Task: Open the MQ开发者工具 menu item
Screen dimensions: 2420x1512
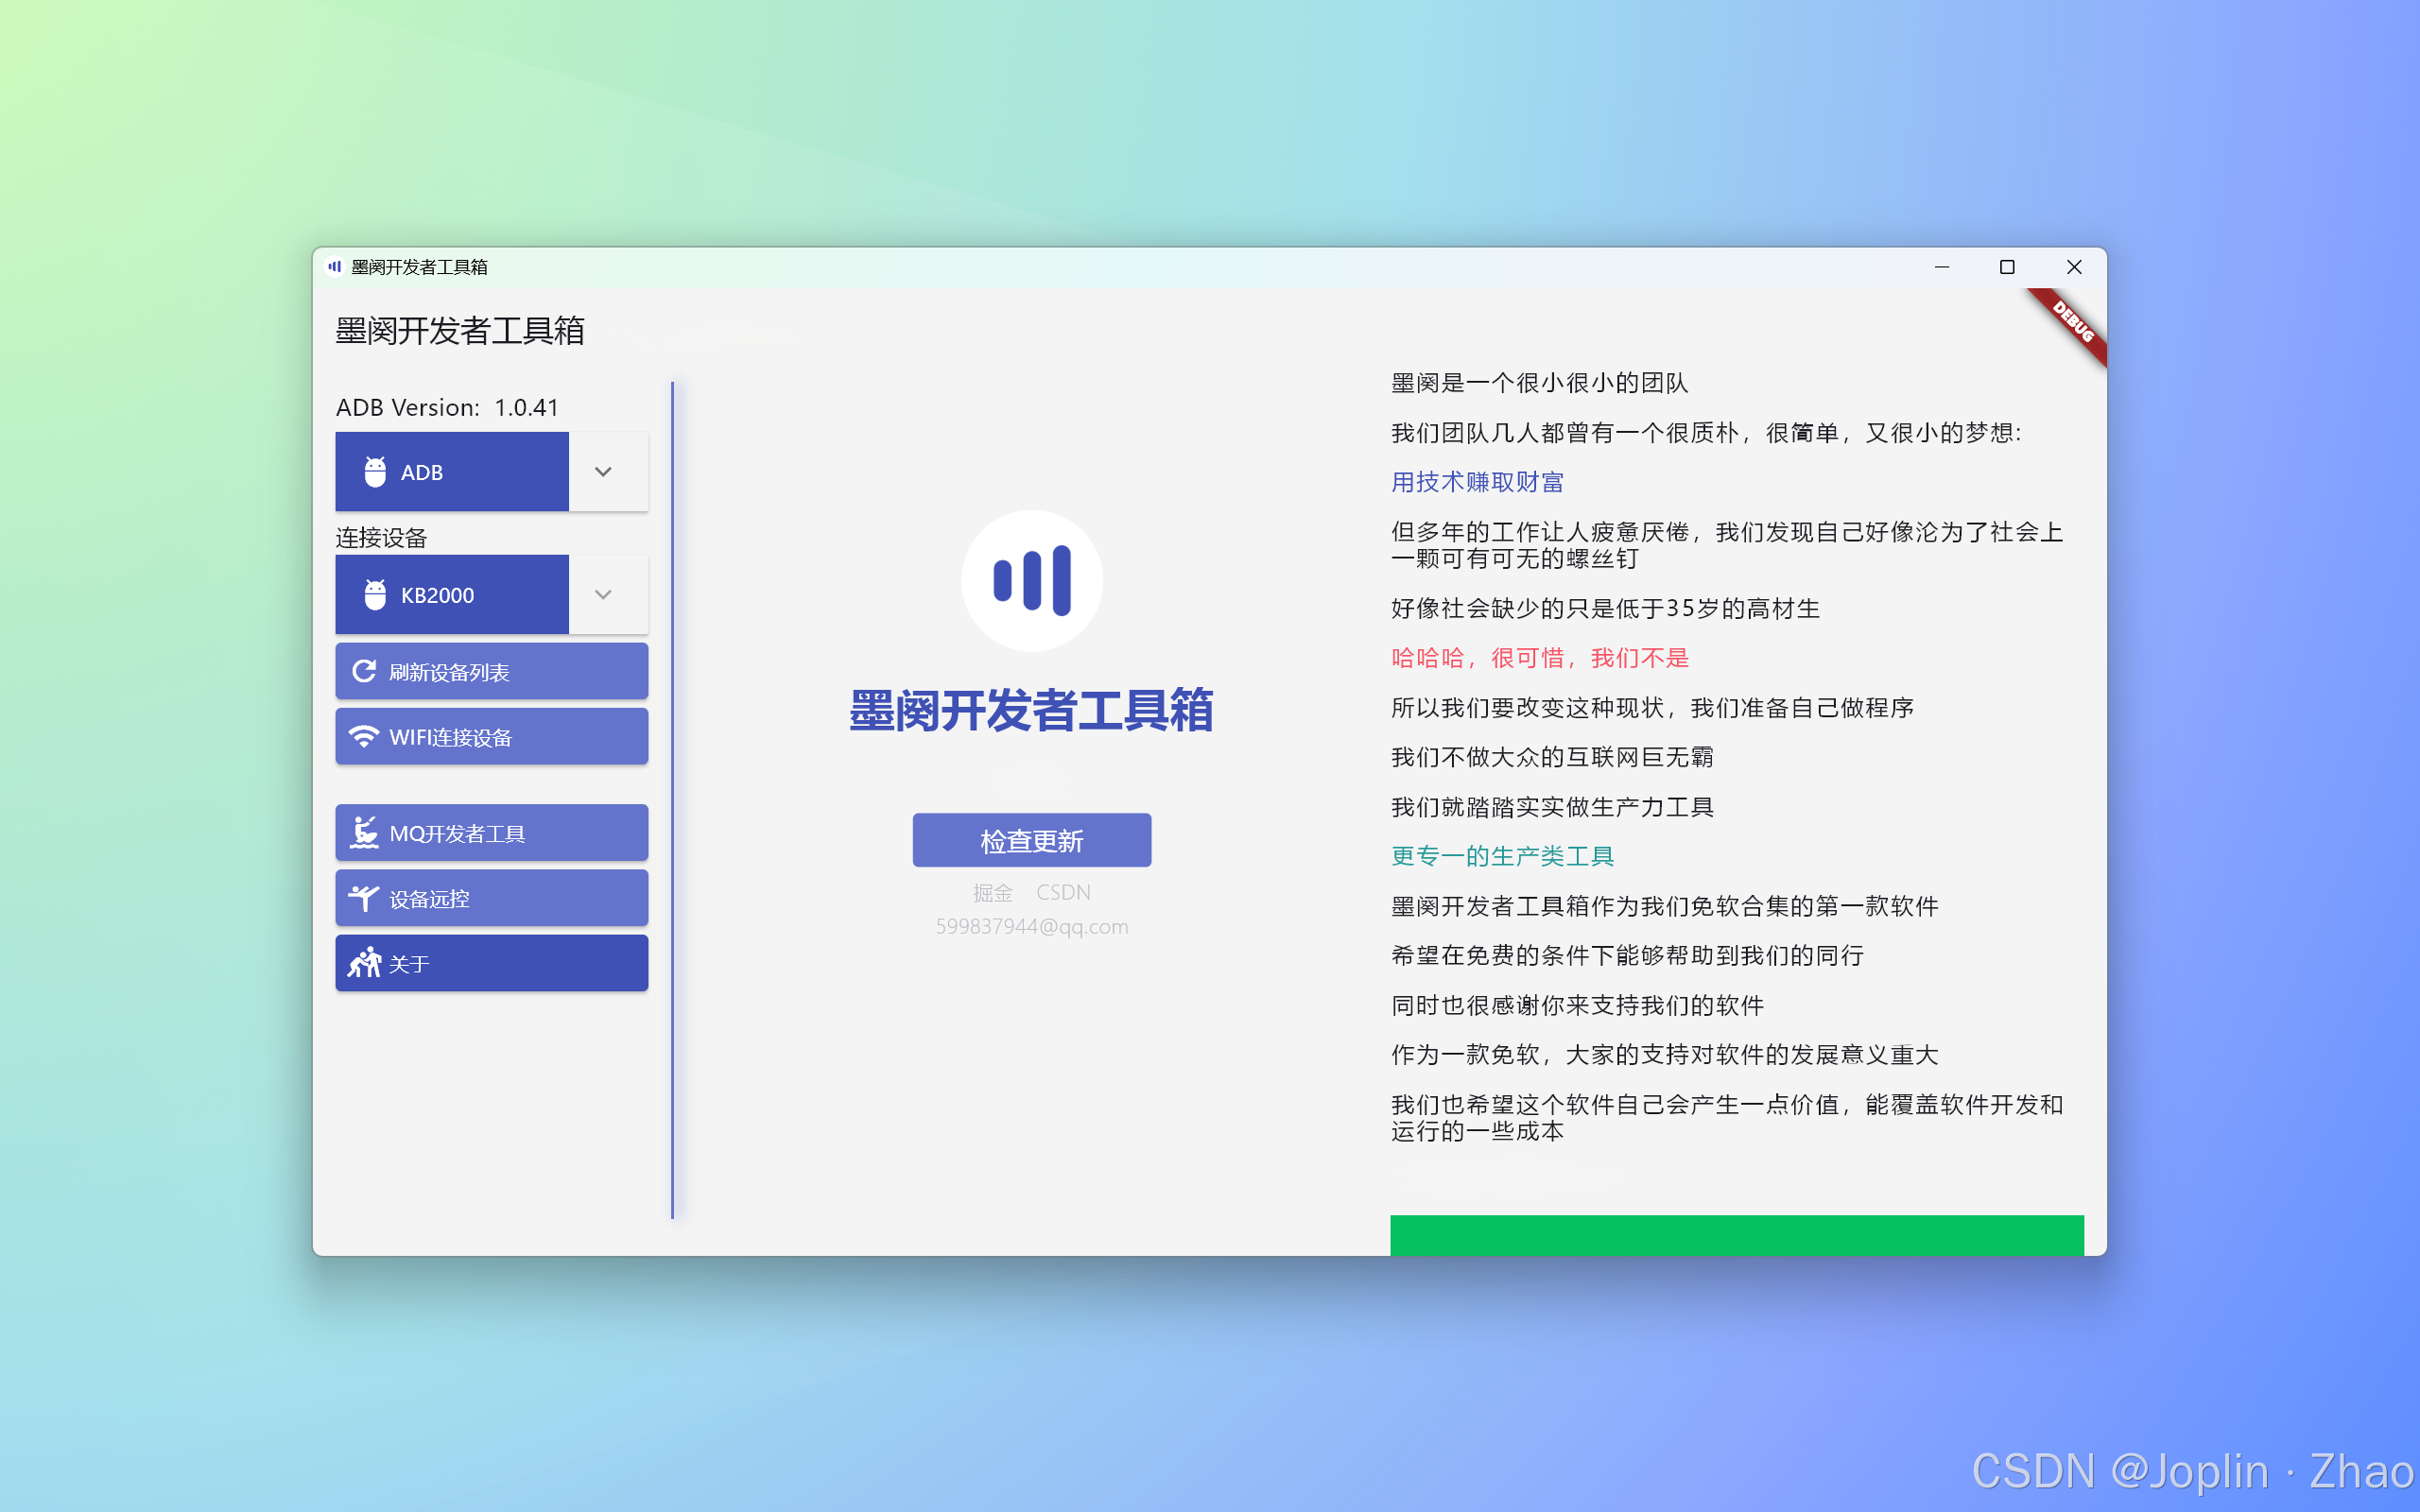Action: coord(491,832)
